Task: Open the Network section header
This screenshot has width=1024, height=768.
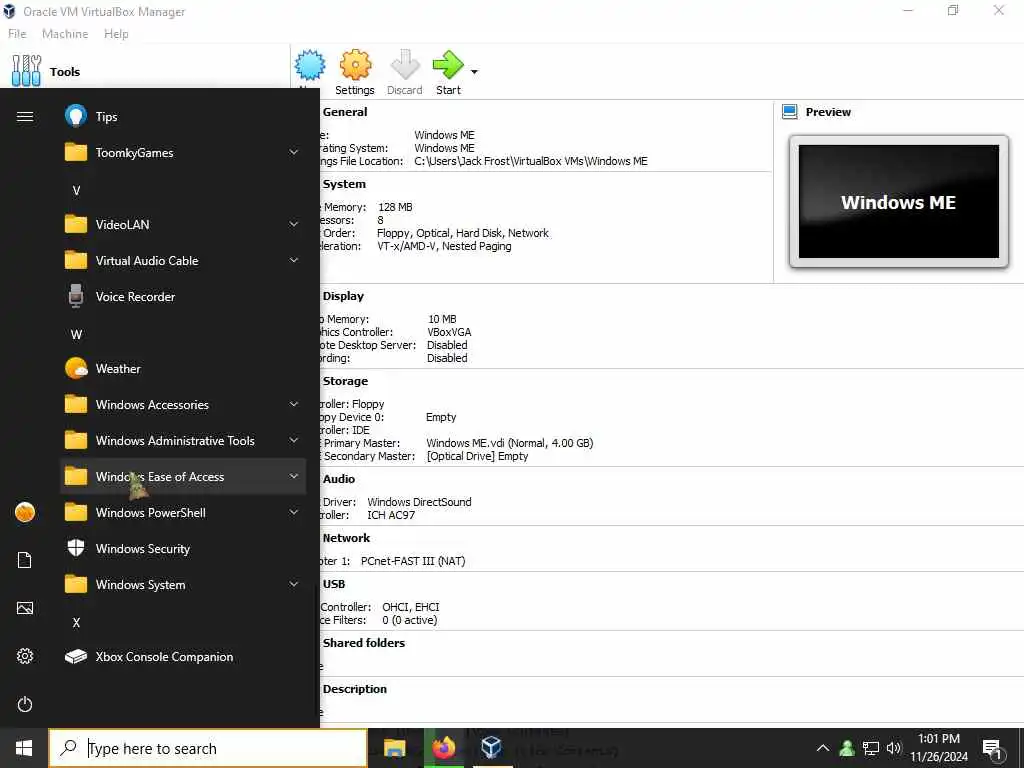Action: point(346,537)
